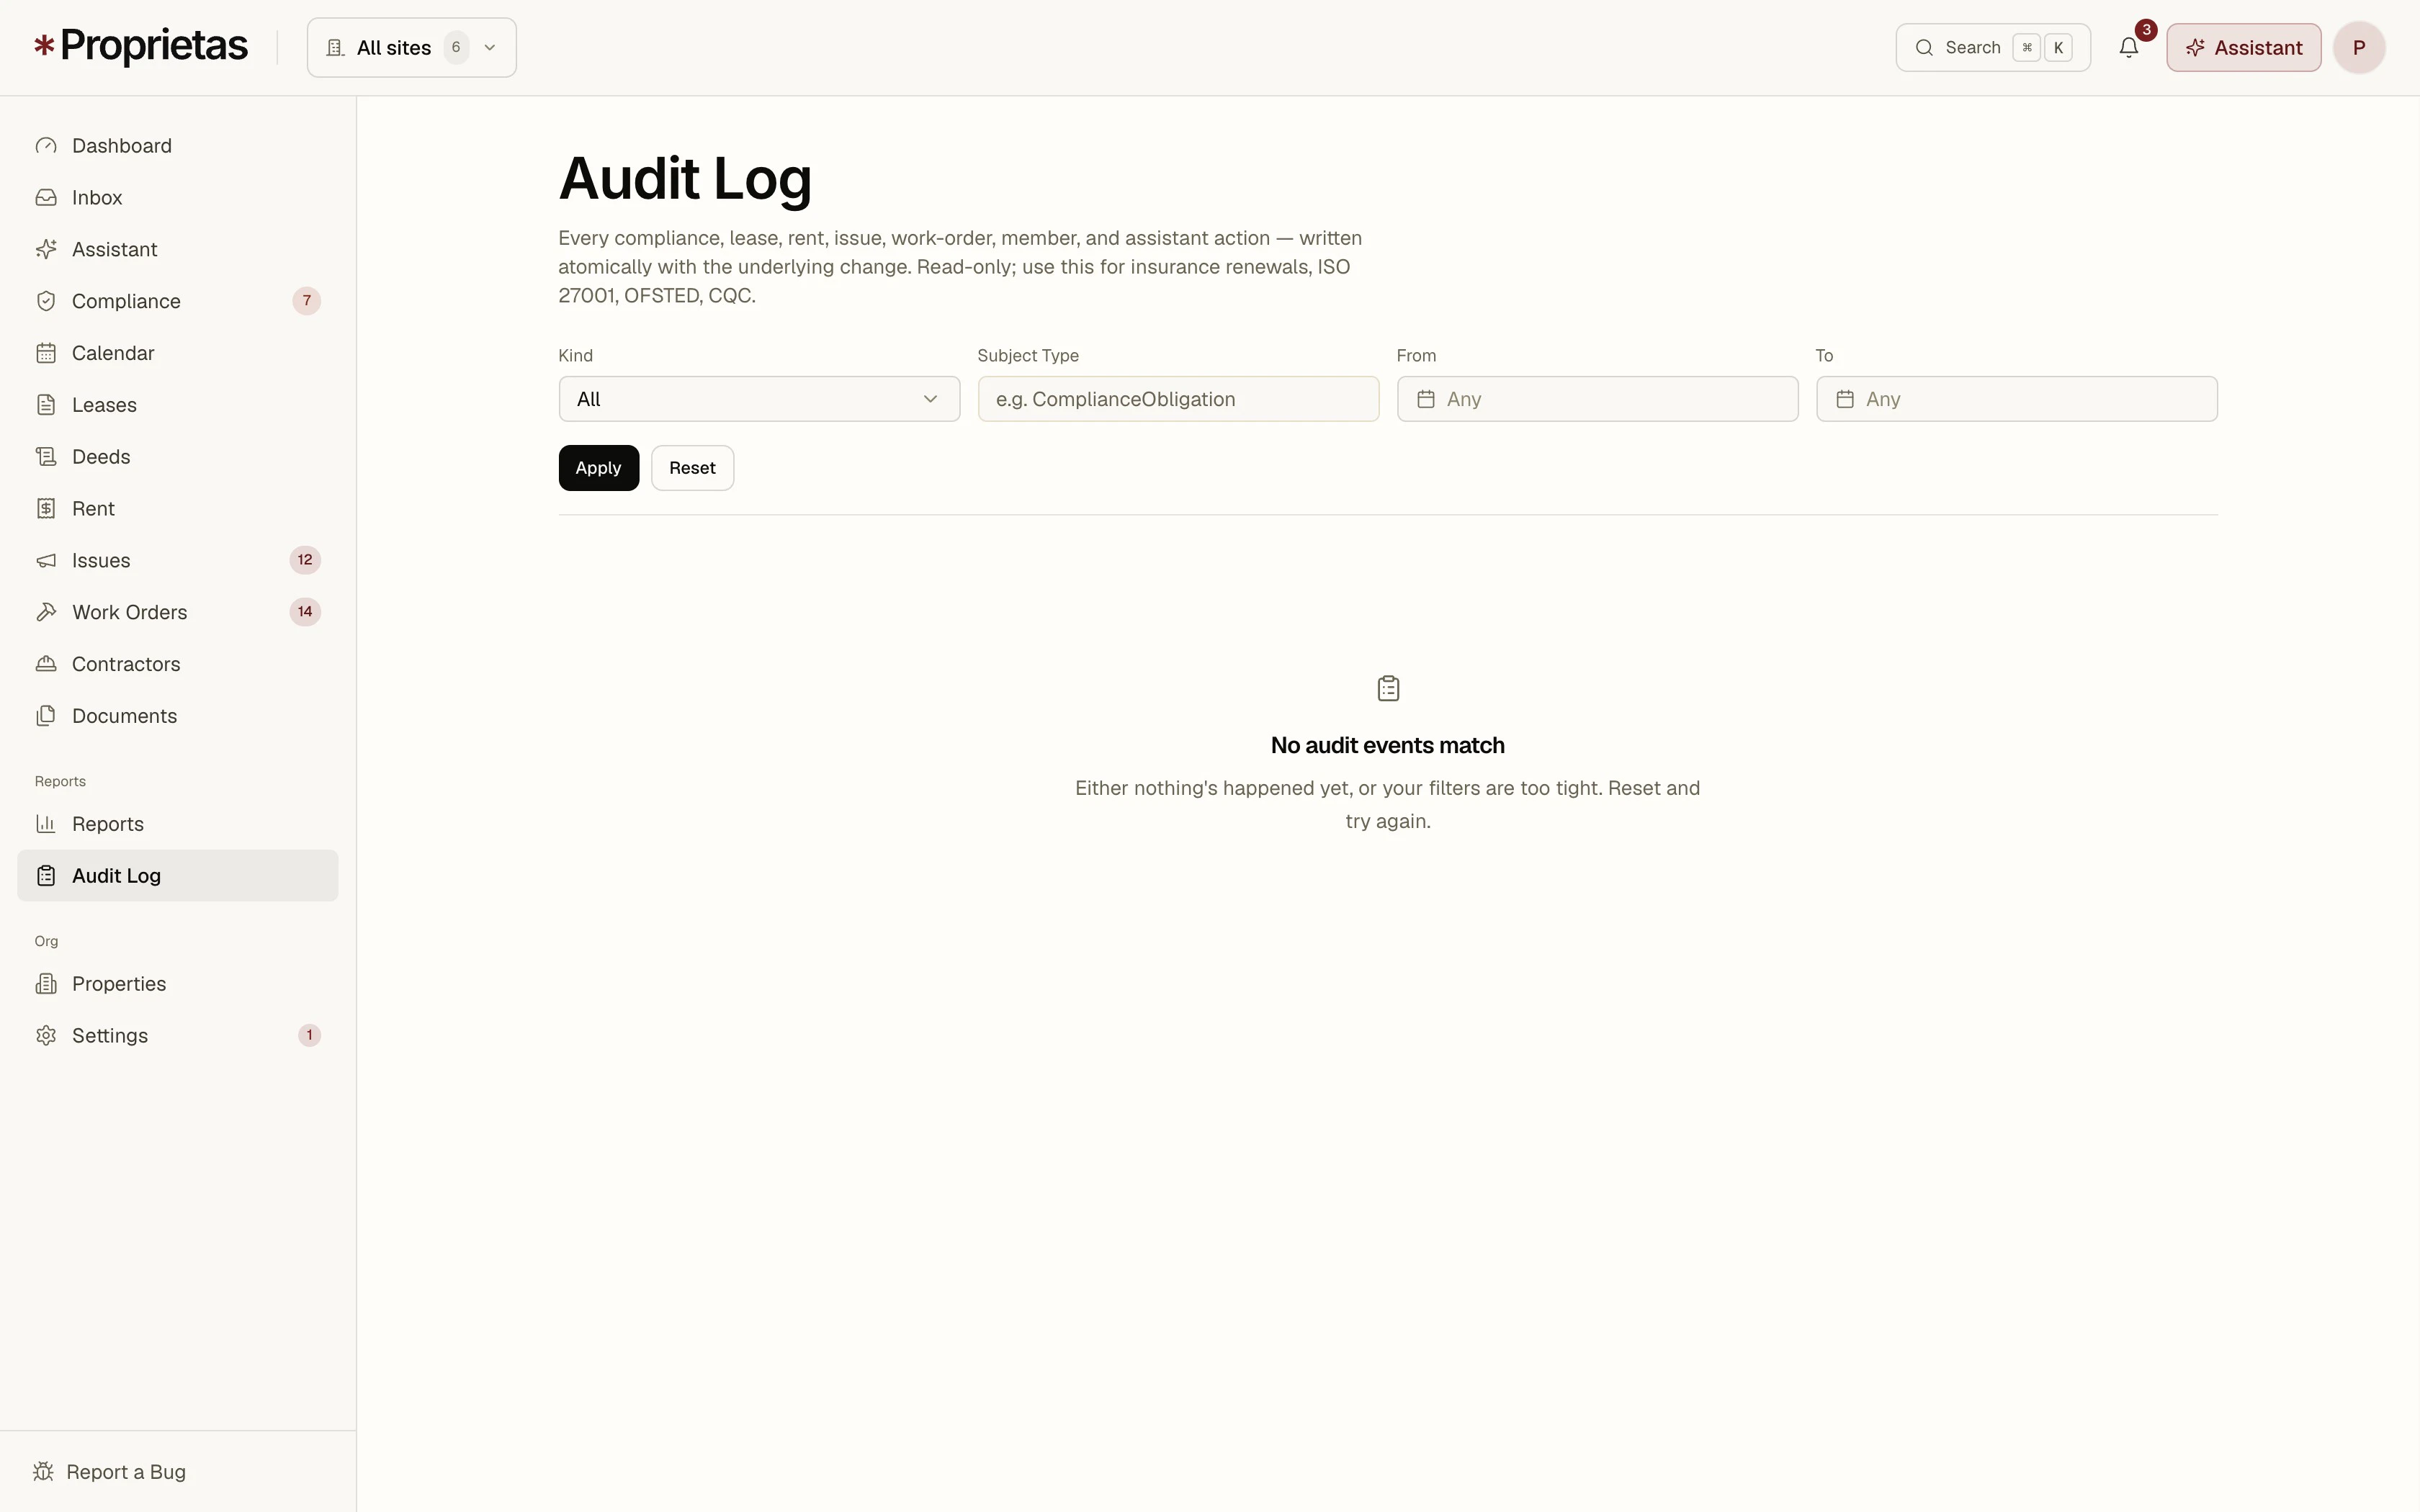The height and width of the screenshot is (1512, 2420).
Task: Click the calendar icon in From field
Action: (x=1426, y=399)
